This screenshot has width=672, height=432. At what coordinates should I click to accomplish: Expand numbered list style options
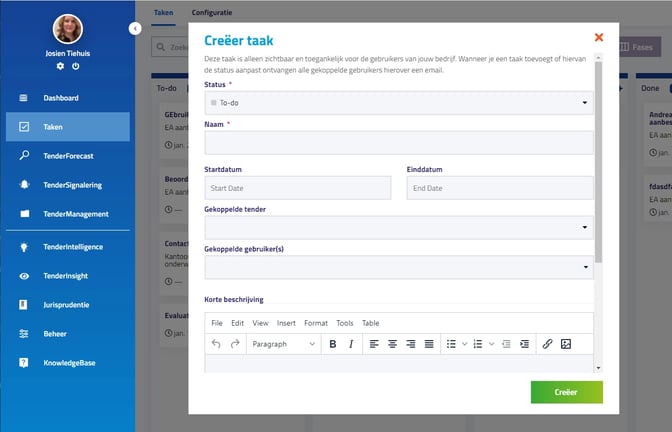tap(491, 344)
